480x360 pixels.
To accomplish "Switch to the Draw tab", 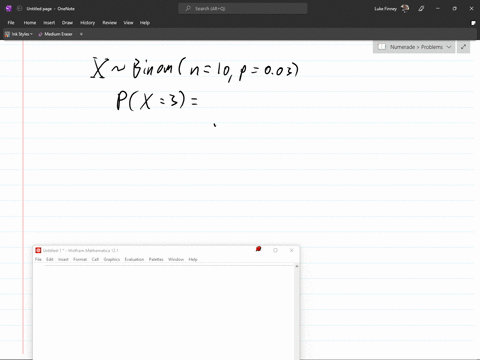I will point(67,23).
